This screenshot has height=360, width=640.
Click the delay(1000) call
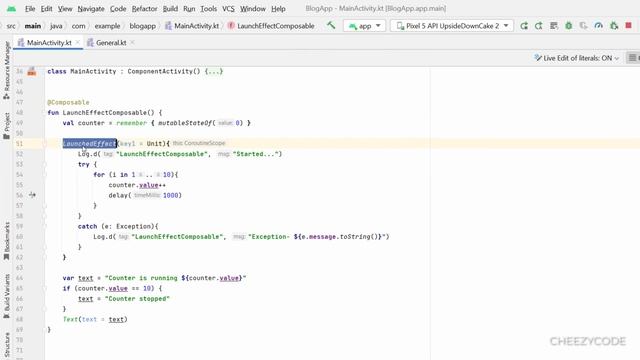coord(145,196)
